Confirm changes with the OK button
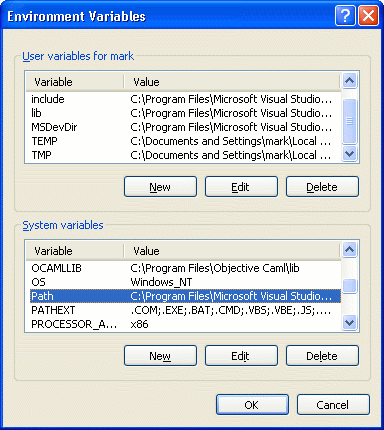 click(252, 405)
